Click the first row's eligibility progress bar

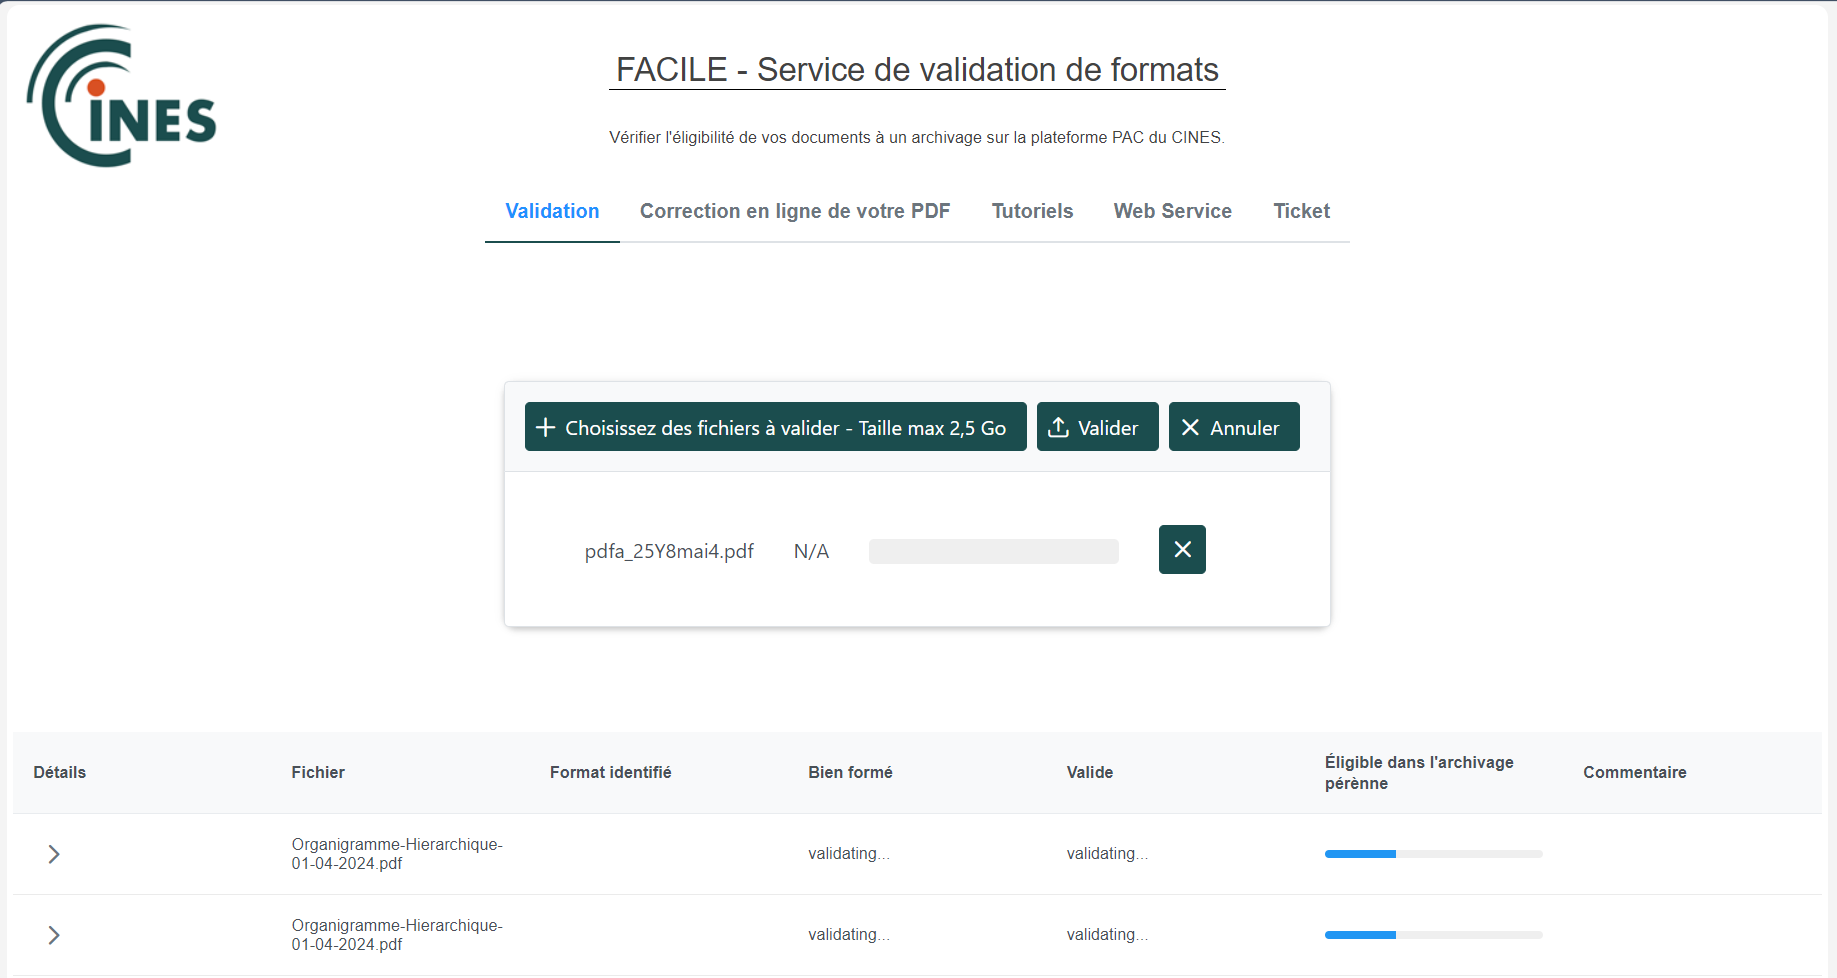(1434, 854)
